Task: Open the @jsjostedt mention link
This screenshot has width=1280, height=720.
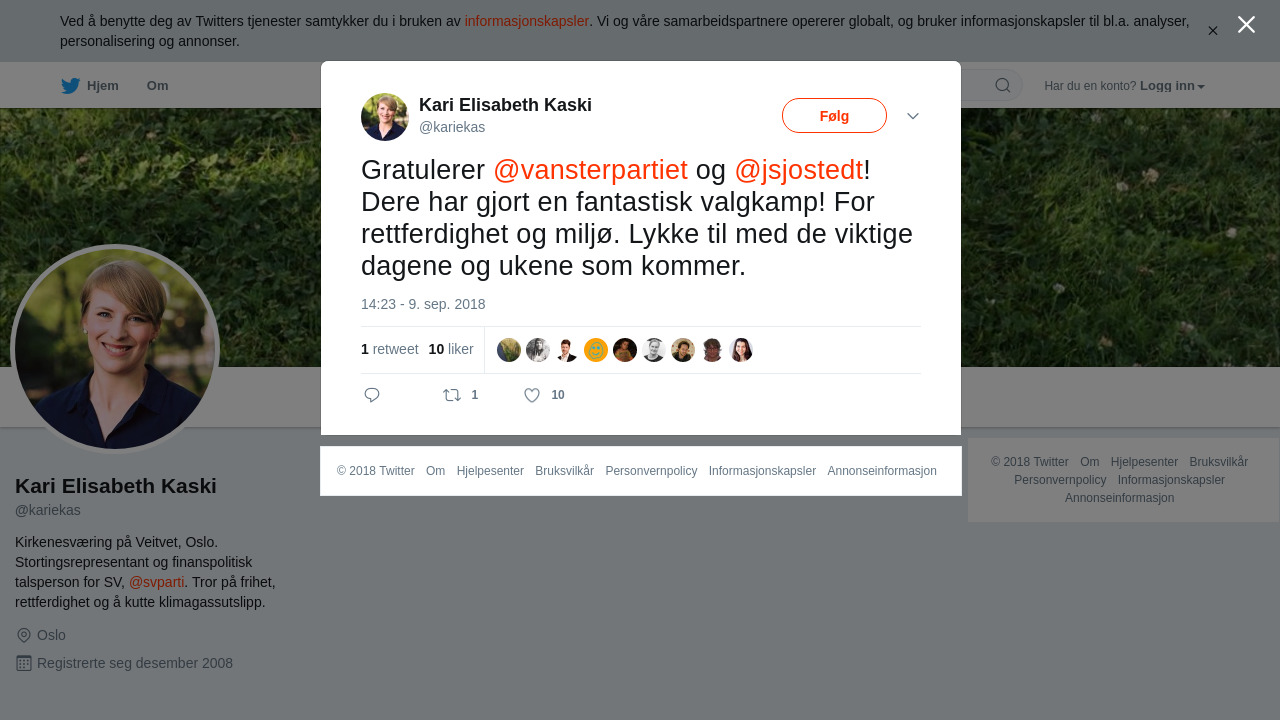Action: [798, 170]
